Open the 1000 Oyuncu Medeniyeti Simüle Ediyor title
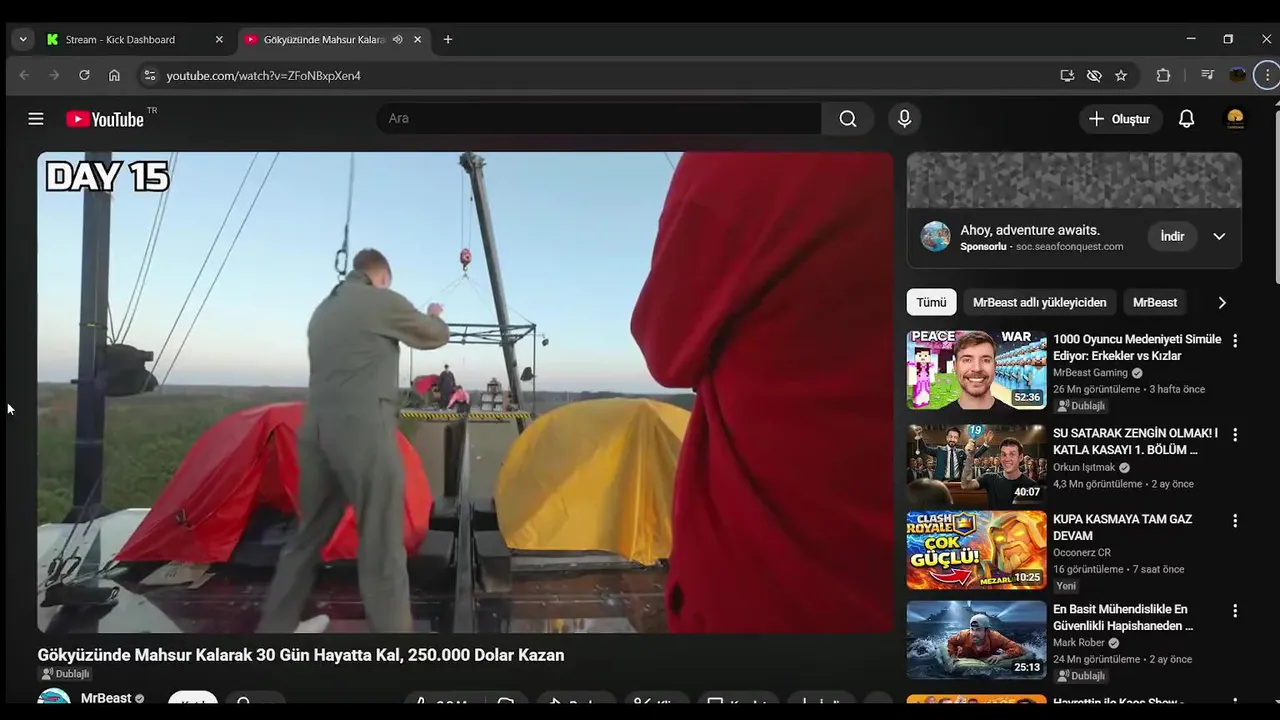 point(1137,347)
